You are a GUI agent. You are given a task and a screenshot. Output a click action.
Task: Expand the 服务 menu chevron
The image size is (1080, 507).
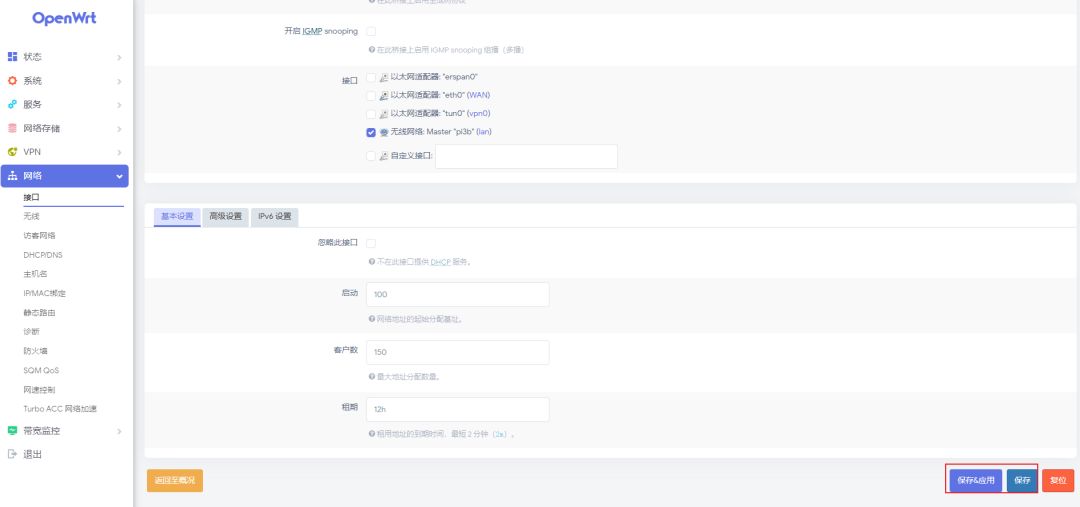(119, 105)
